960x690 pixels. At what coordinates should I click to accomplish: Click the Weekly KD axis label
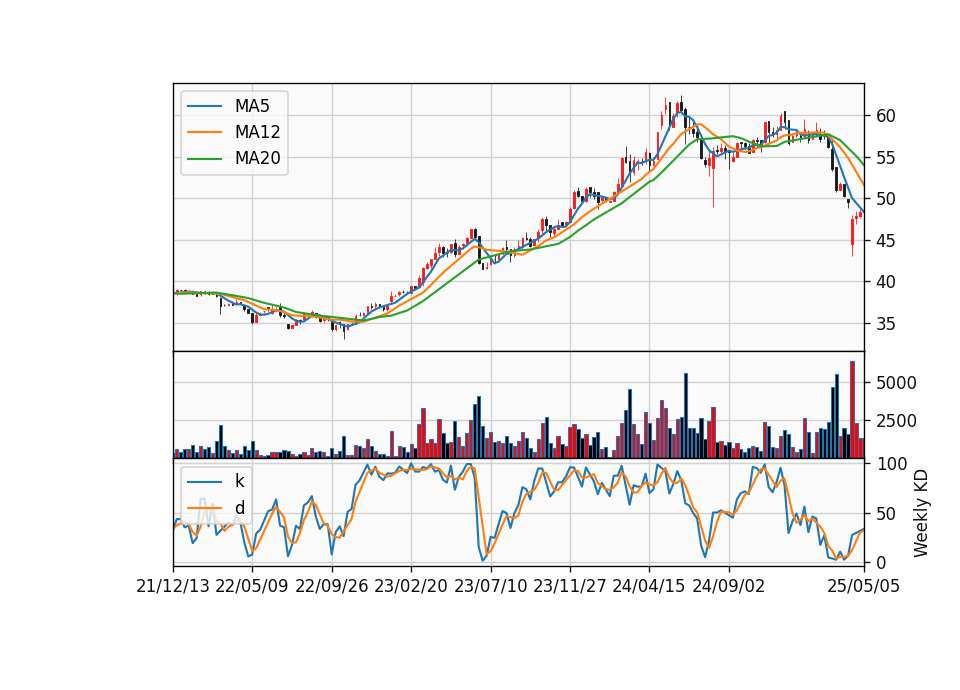pos(921,514)
